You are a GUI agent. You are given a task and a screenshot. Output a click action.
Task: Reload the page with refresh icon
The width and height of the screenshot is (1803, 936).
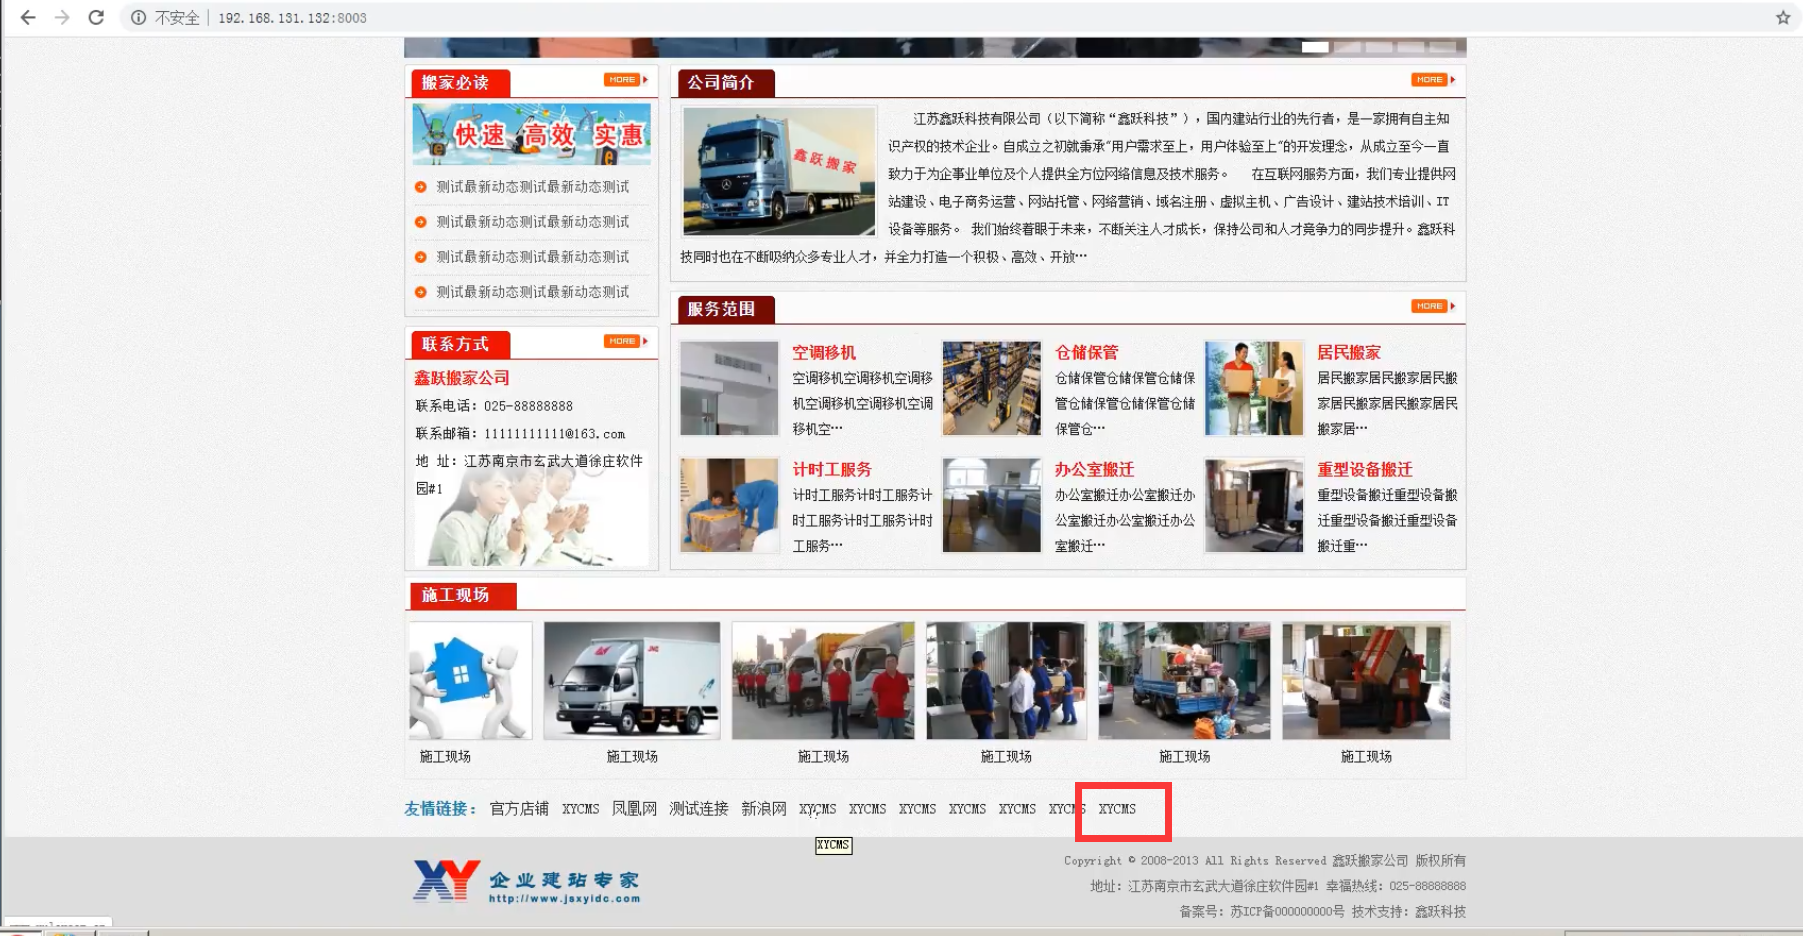pyautogui.click(x=96, y=17)
